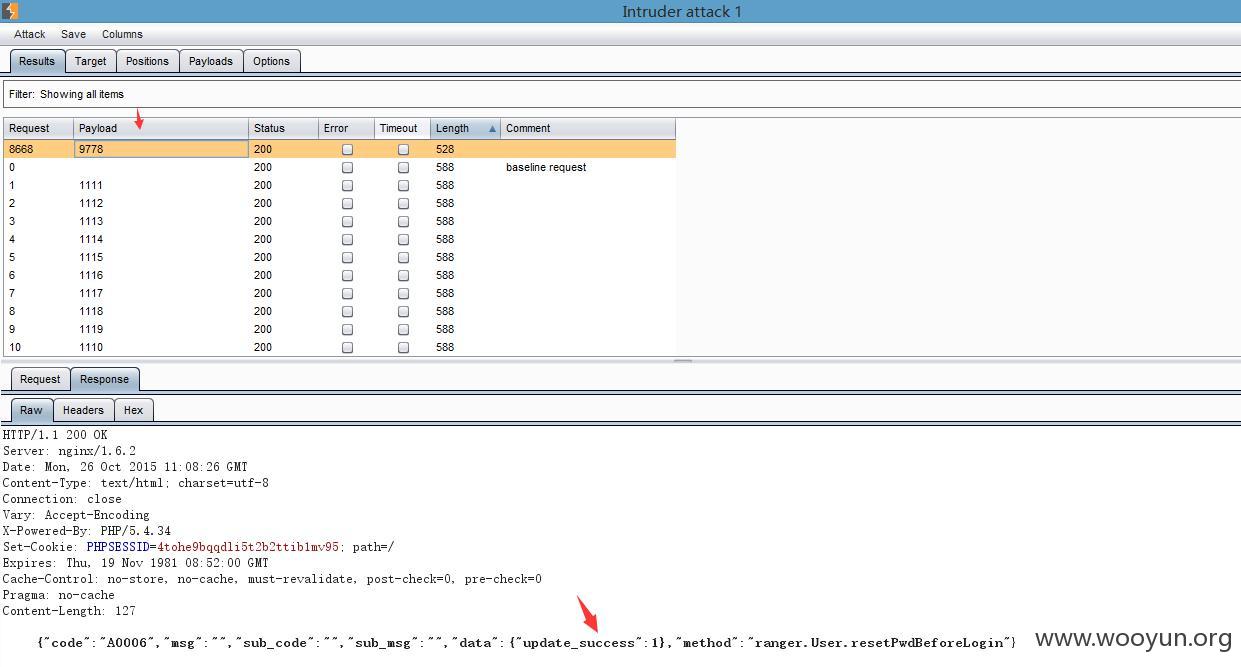Select row with payload 1119
Viewport: 1241px width, 667px height.
pyautogui.click(x=340, y=329)
